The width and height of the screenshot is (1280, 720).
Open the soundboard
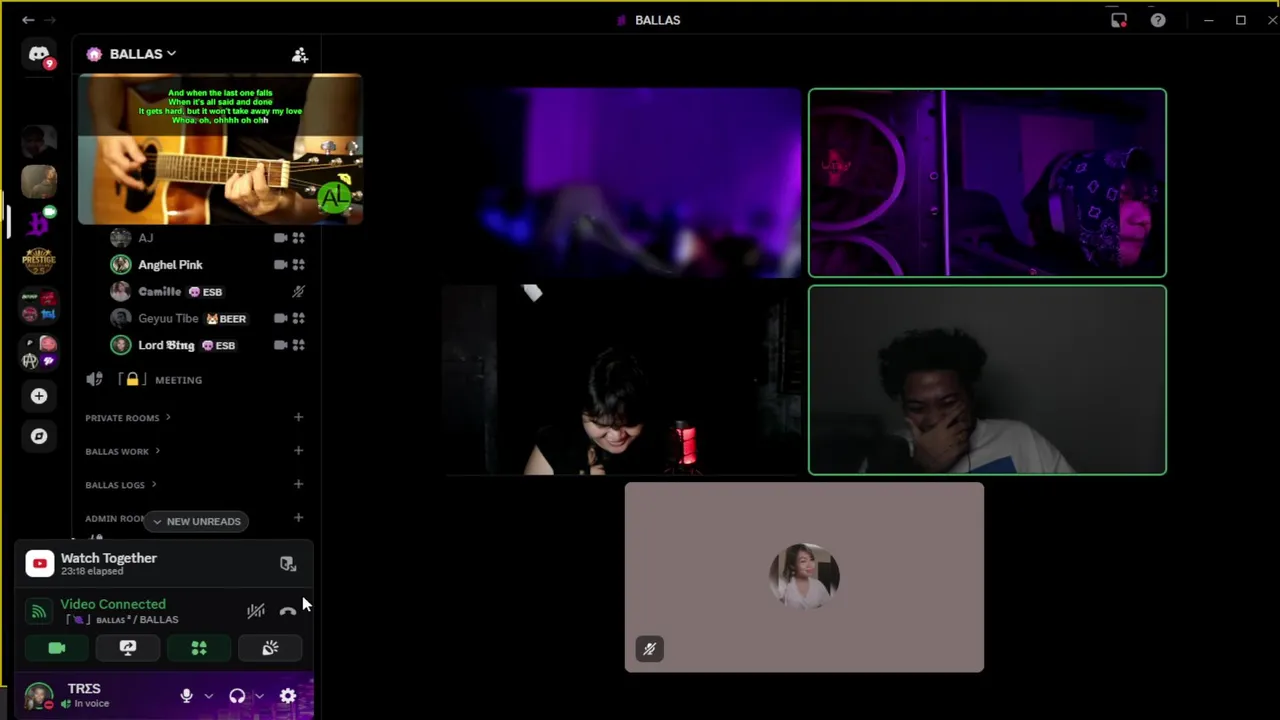pos(270,648)
